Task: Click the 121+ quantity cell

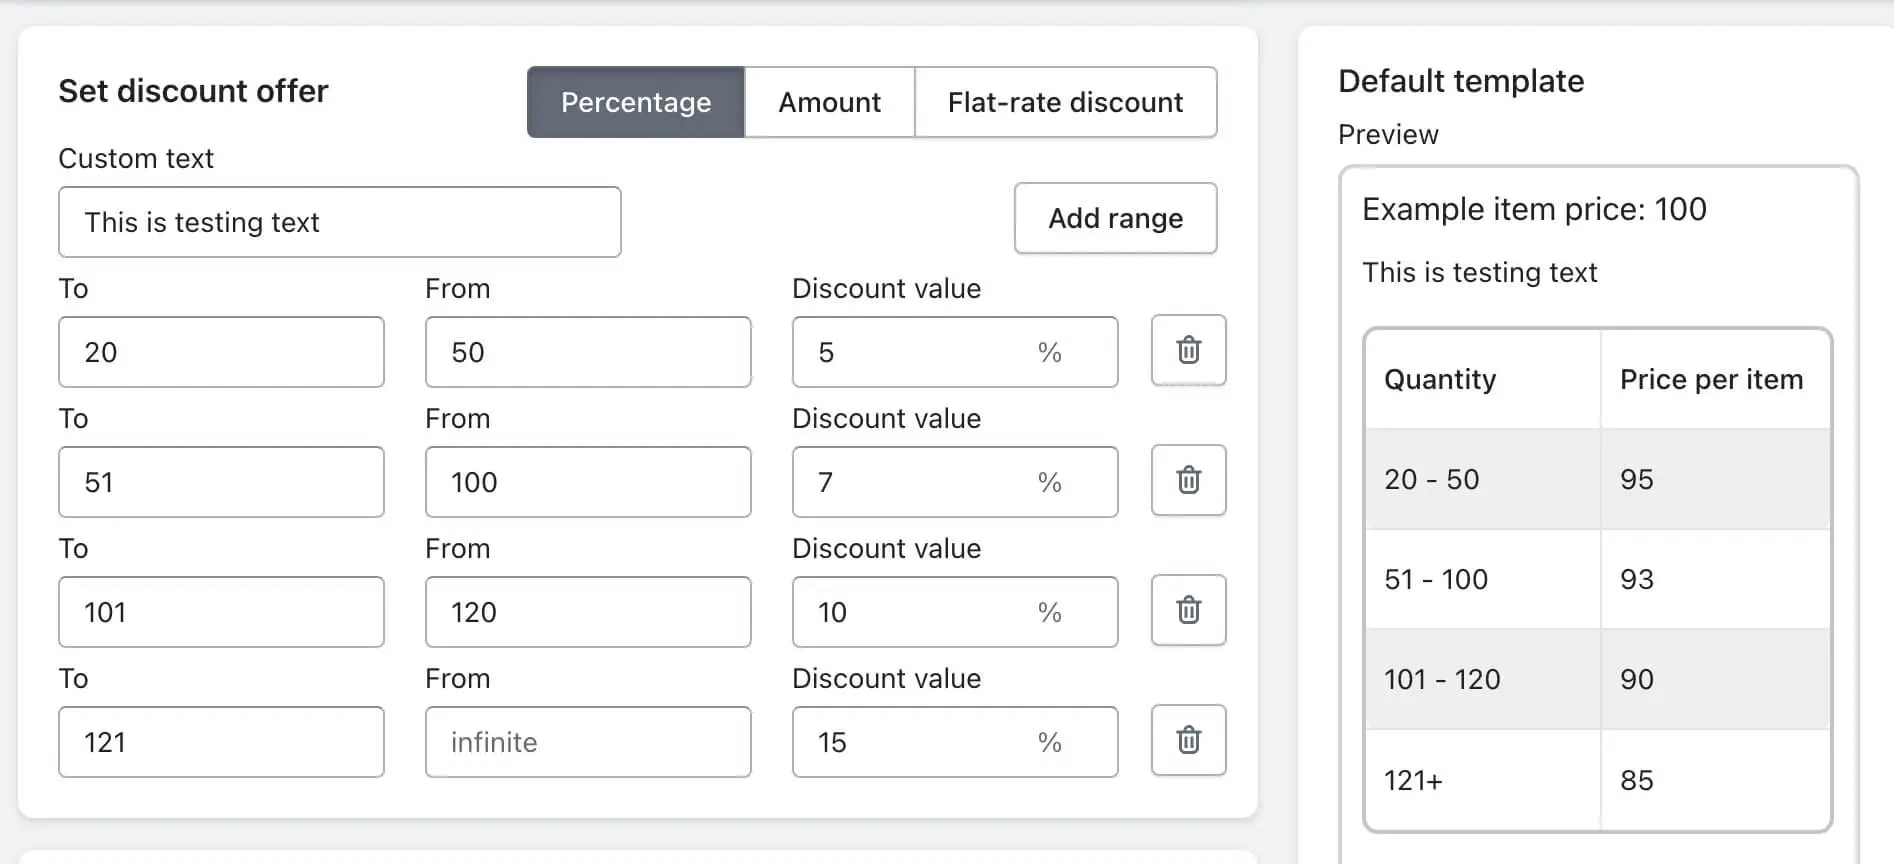Action: 1483,780
